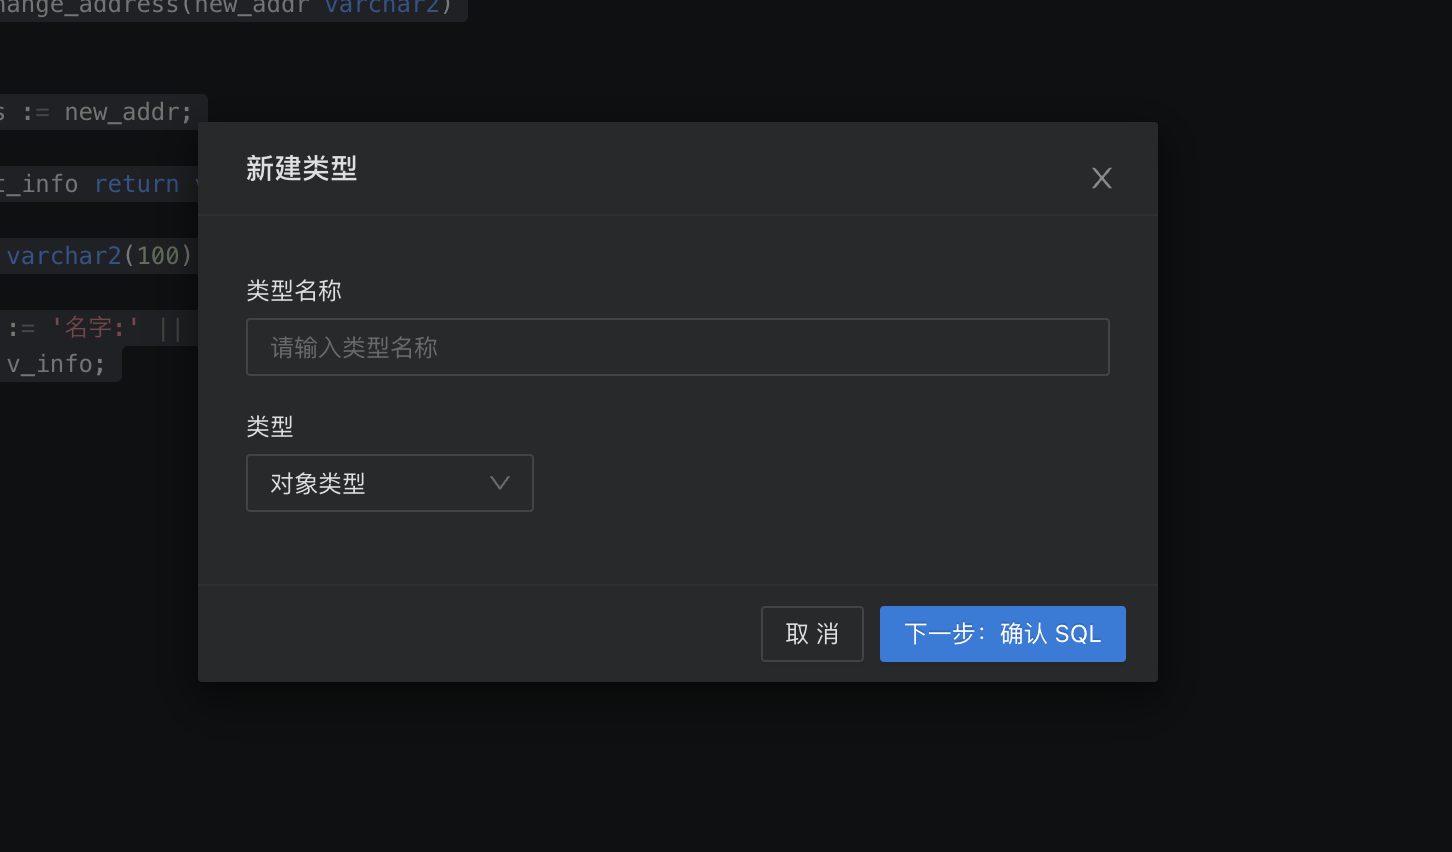The image size is (1452, 852).
Task: Click the placeholder text 请输入类型名称
Action: coord(354,347)
